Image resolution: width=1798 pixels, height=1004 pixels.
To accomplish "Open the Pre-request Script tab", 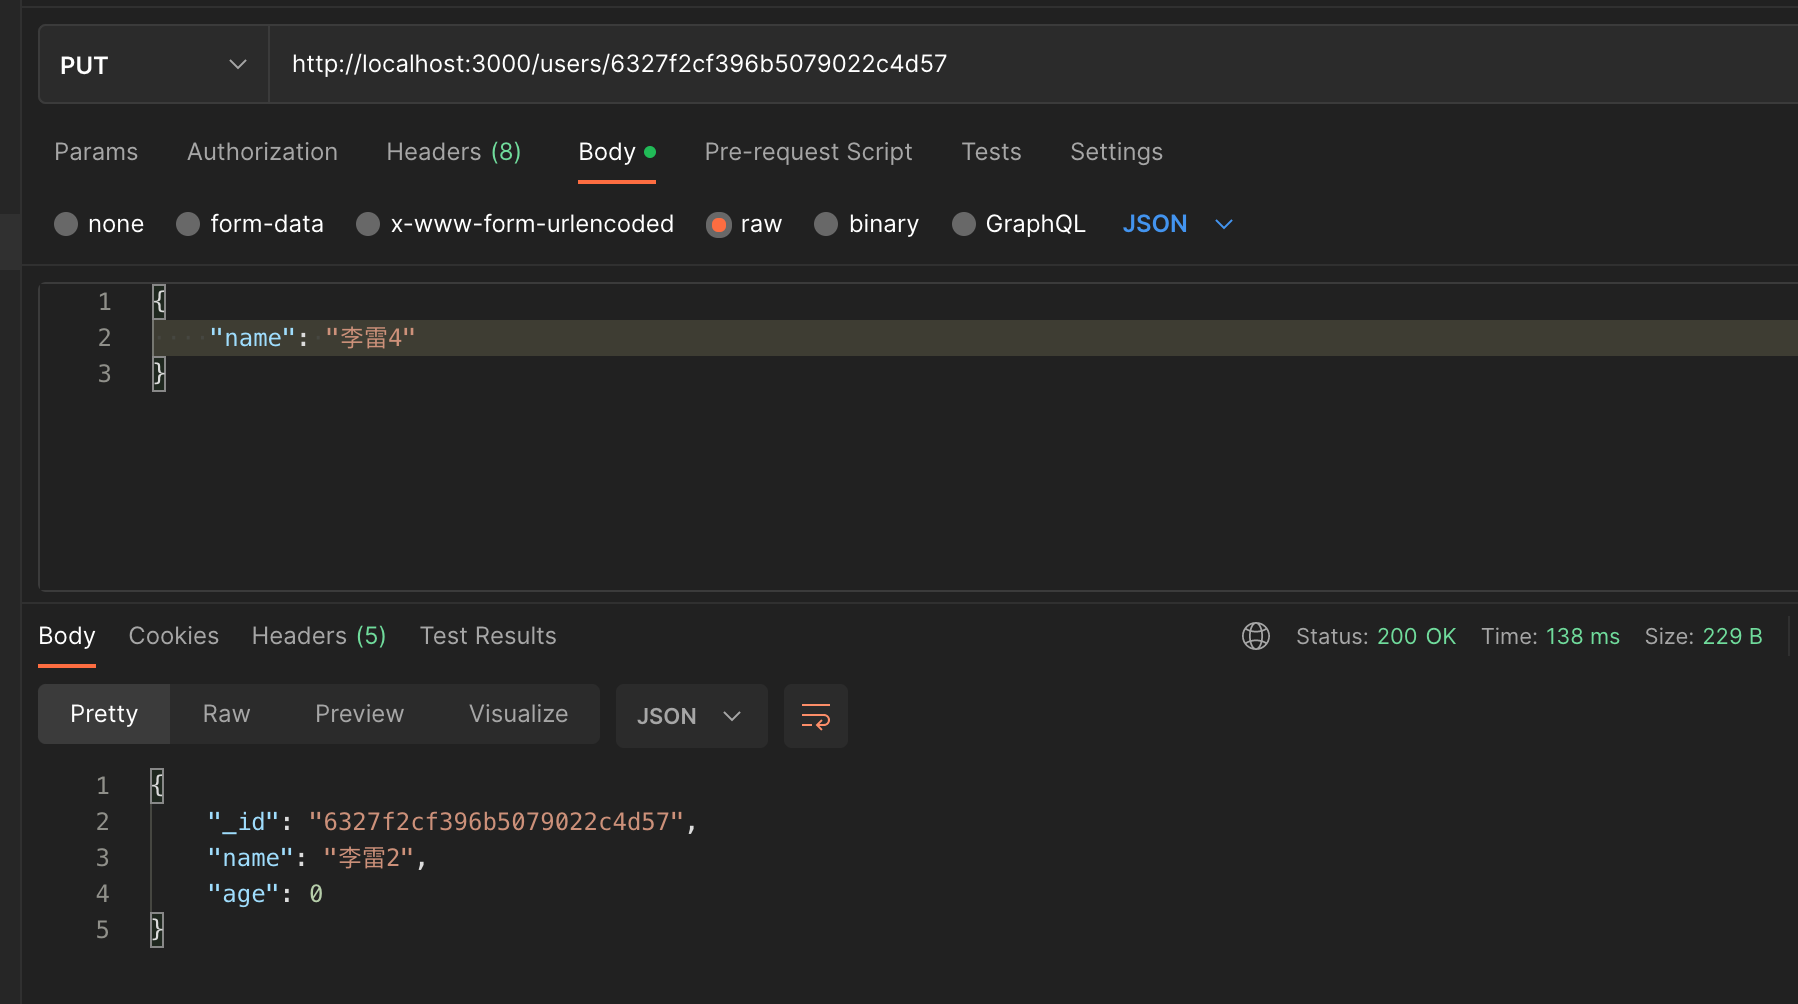I will (808, 152).
